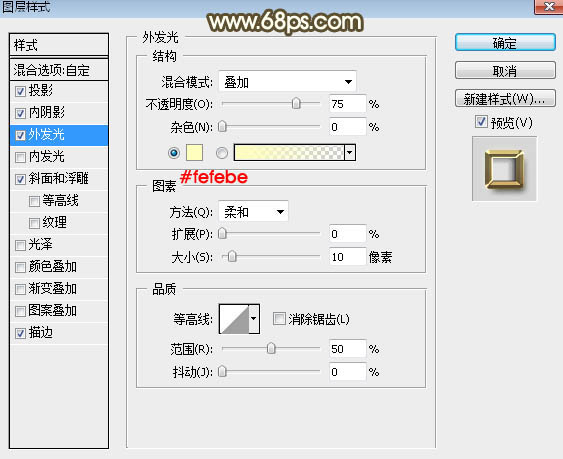Click the 扩展 spread value field

pyautogui.click(x=348, y=234)
